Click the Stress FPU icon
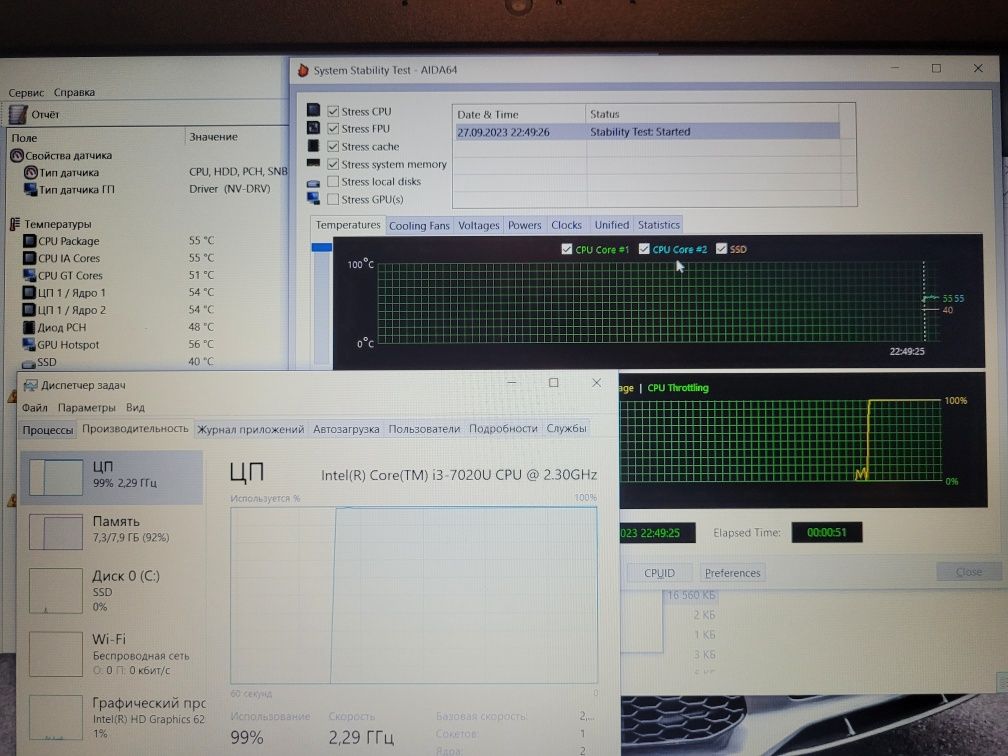The image size is (1008, 756). (x=313, y=127)
